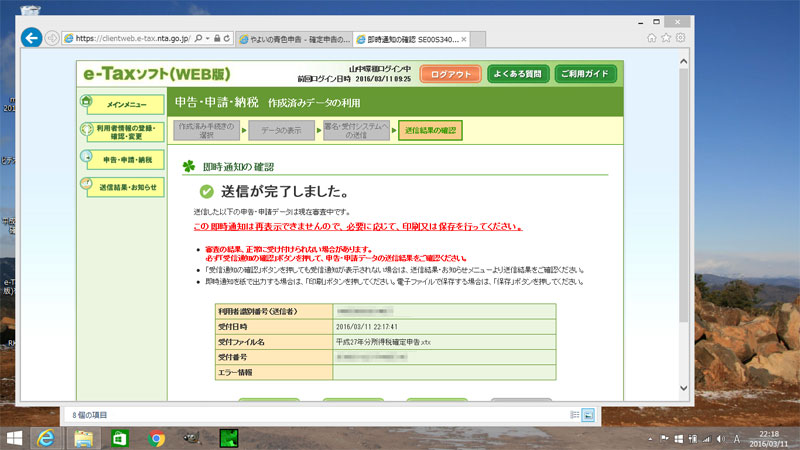
Task: Open Internet Explorer from the taskbar
Action: 45,437
